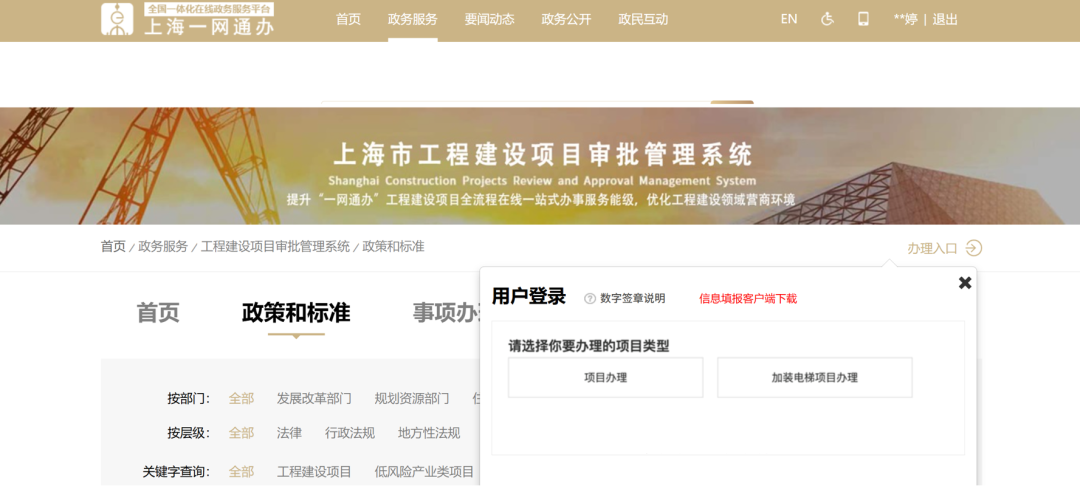Filter by 规划资源部门 department
1080x489 pixels.
412,398
